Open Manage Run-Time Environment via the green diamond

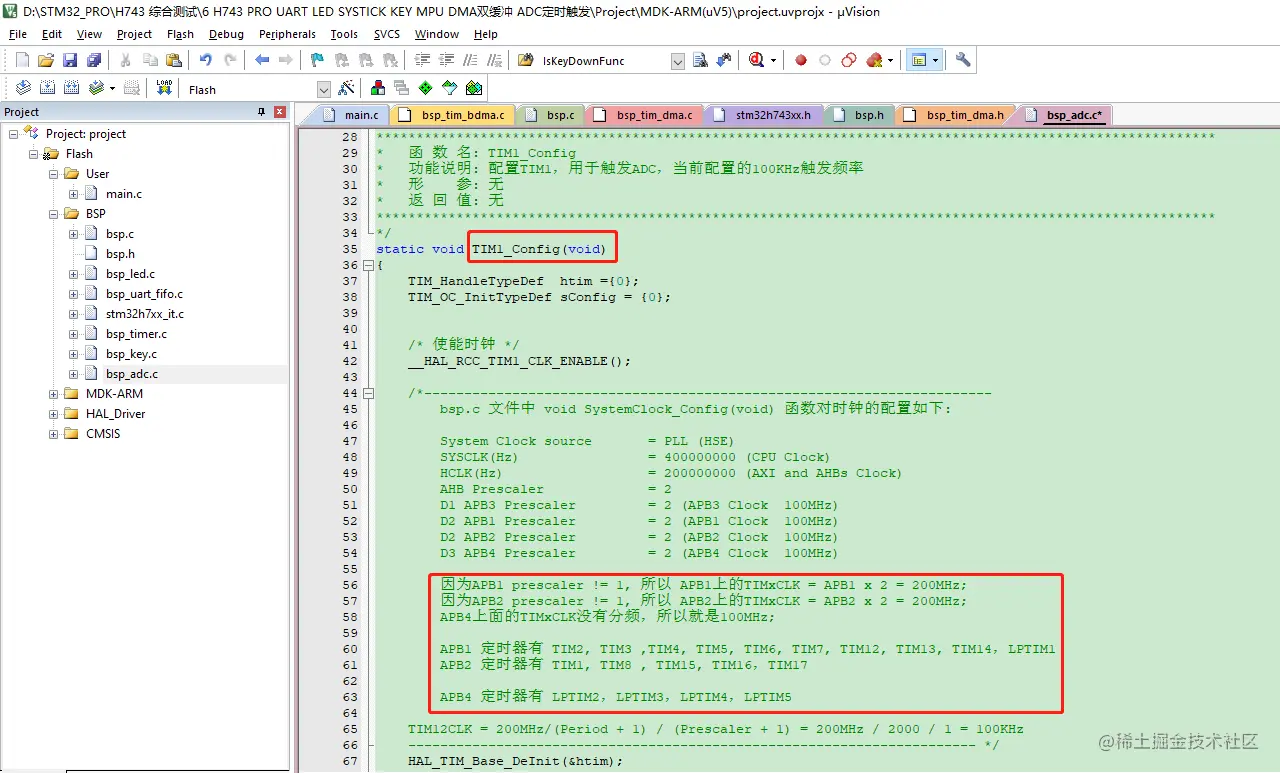pos(426,88)
